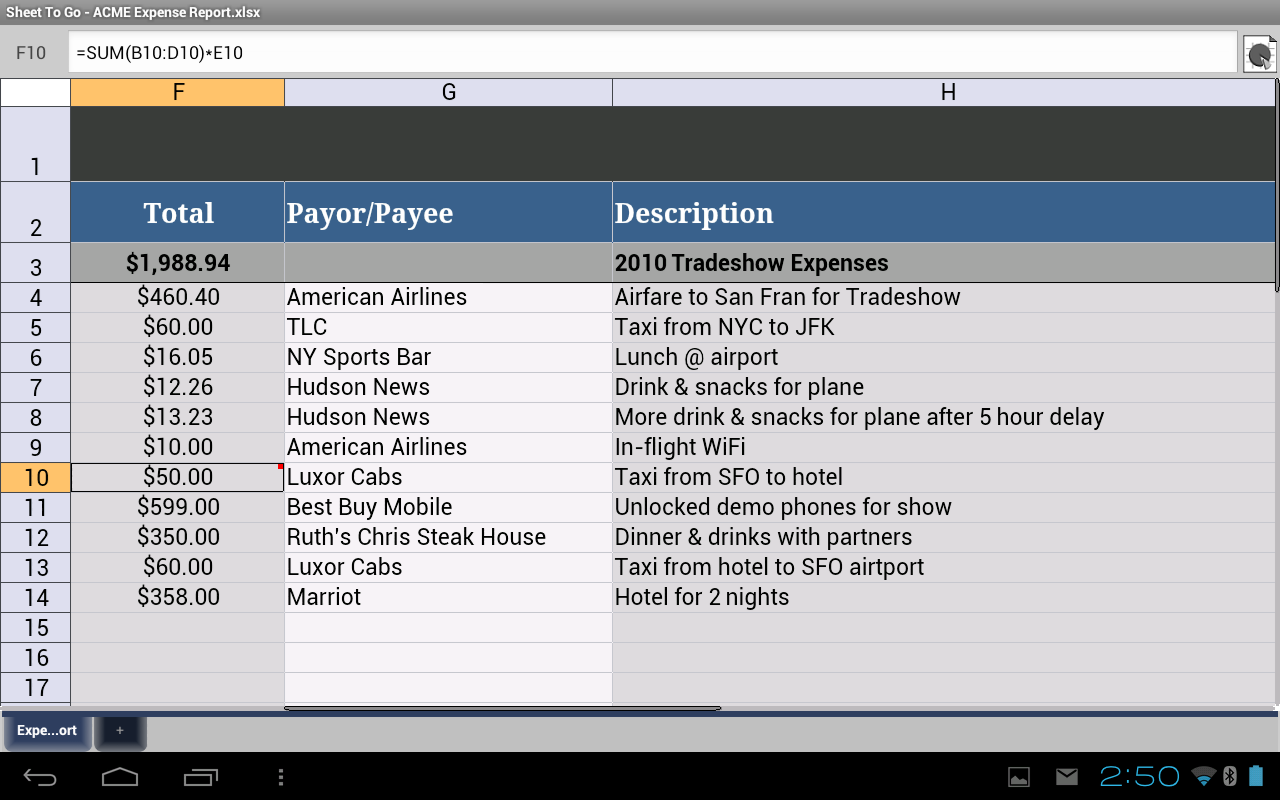The height and width of the screenshot is (800, 1280).
Task: Tap the Bluetooth status icon
Action: (1230, 777)
